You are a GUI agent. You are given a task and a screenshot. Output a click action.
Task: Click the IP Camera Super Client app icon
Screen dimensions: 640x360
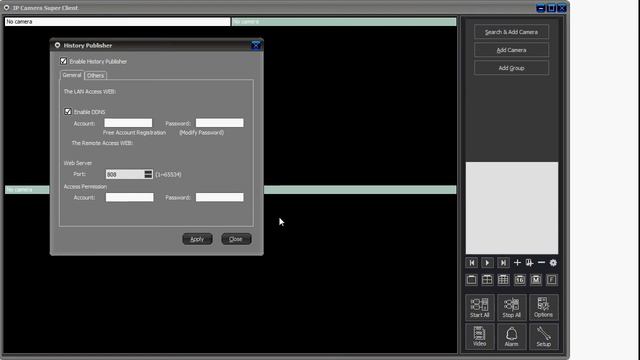7,8
